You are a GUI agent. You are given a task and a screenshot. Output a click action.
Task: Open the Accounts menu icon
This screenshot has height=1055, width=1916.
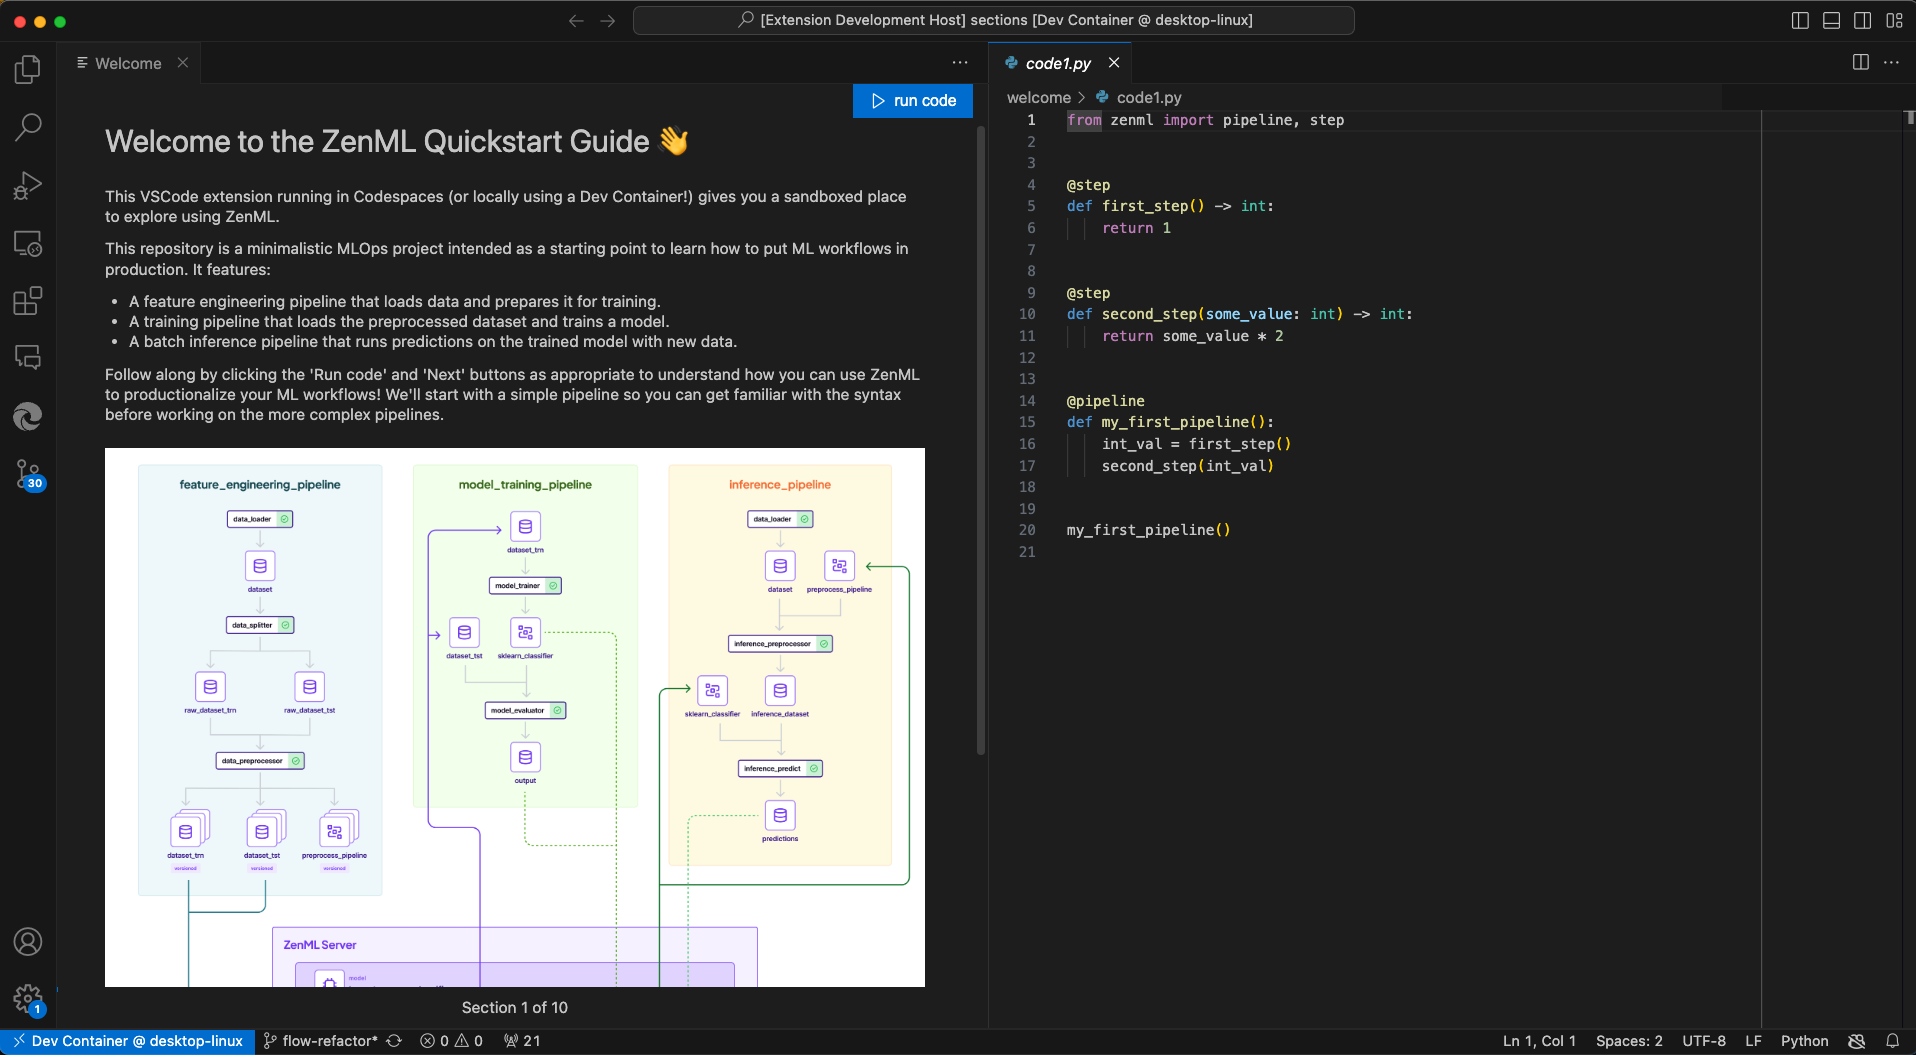[x=28, y=941]
